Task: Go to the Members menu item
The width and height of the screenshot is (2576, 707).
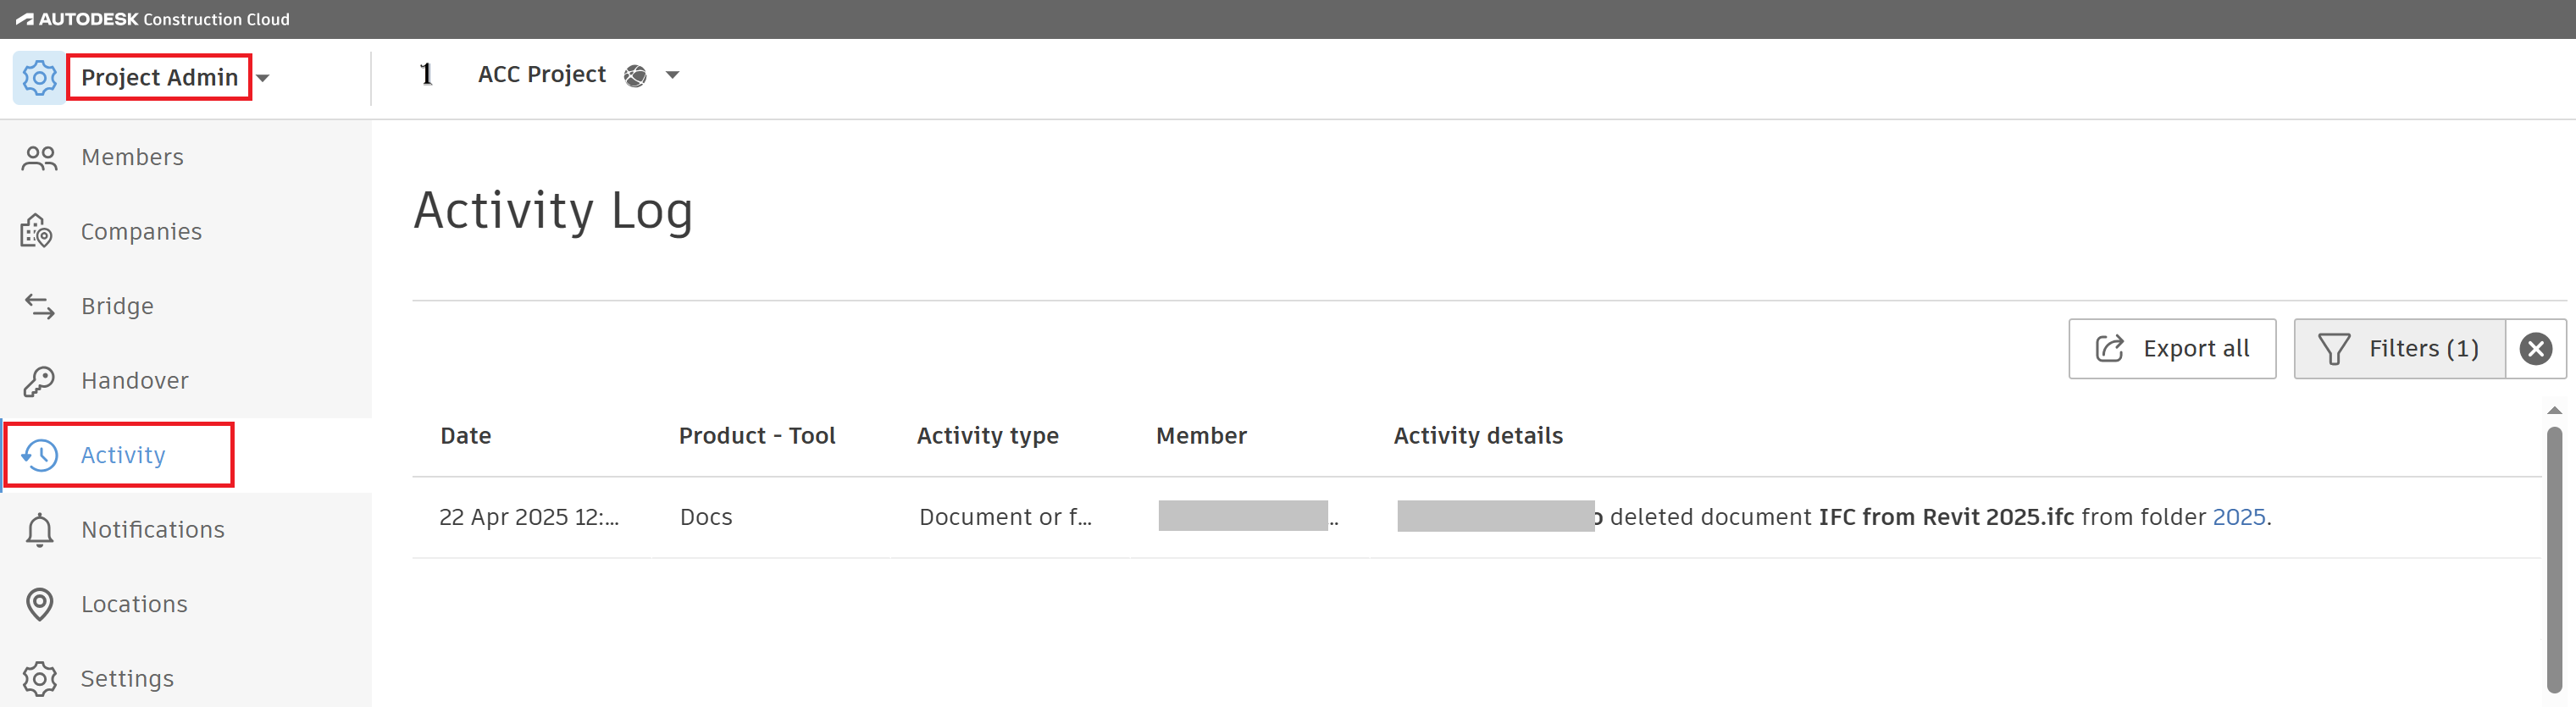Action: click(x=132, y=158)
